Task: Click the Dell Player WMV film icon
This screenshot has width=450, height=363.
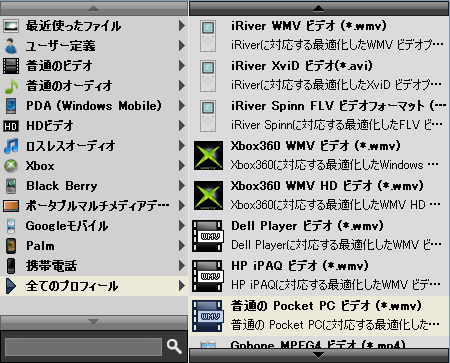Action: click(x=208, y=236)
